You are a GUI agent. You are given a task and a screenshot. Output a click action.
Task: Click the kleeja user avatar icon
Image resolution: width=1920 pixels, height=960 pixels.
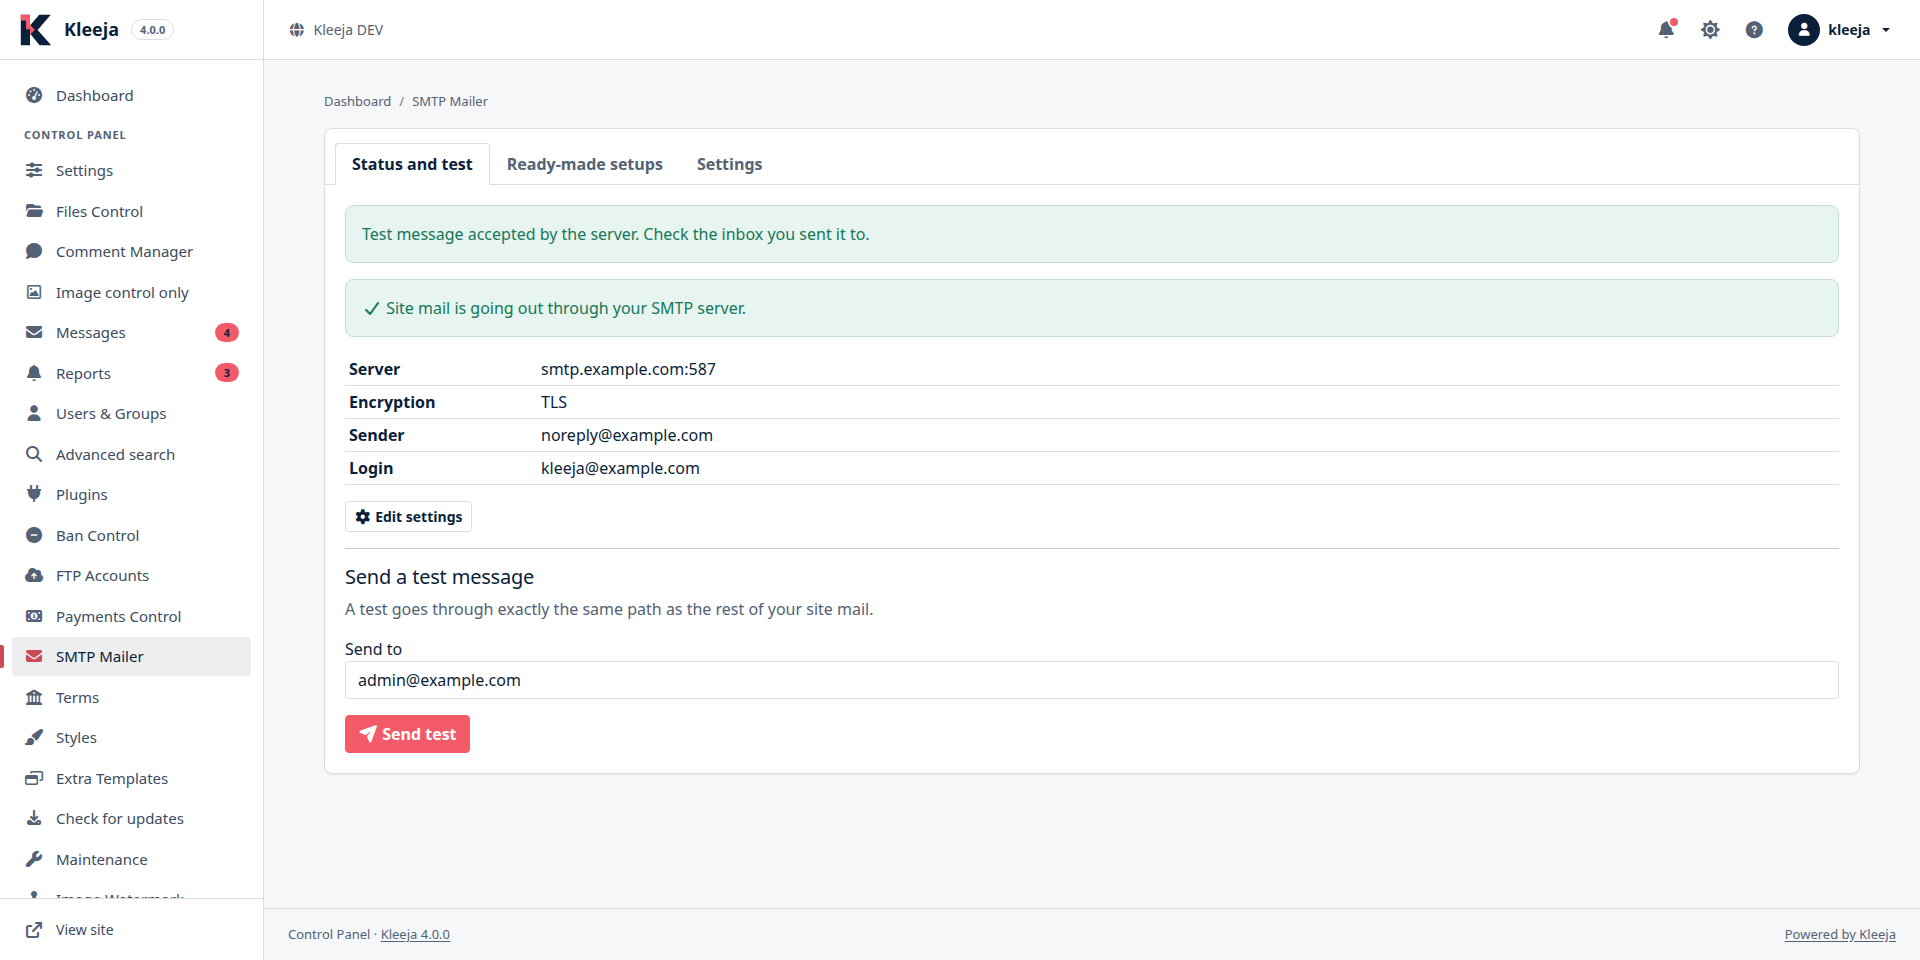(1803, 30)
